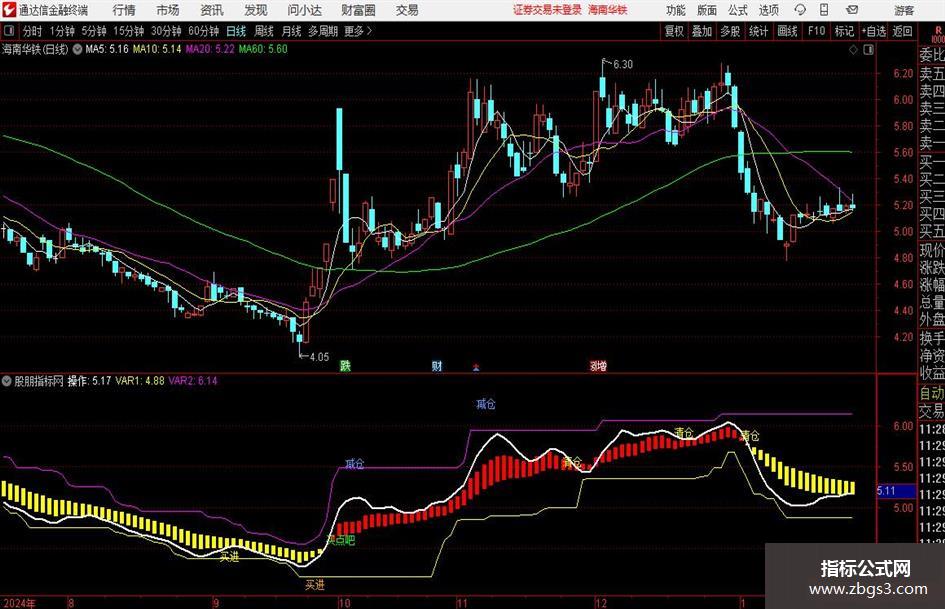Viewport: 945px width, 609px height.
Task: Click the VAR1: 4.88 indicator value
Action: coord(140,381)
